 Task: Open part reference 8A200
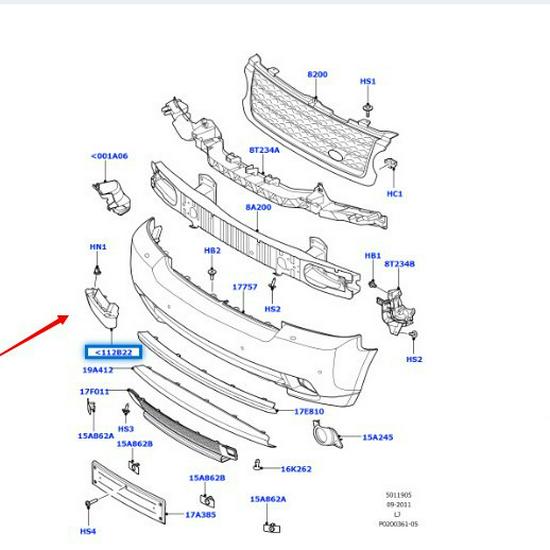(258, 207)
